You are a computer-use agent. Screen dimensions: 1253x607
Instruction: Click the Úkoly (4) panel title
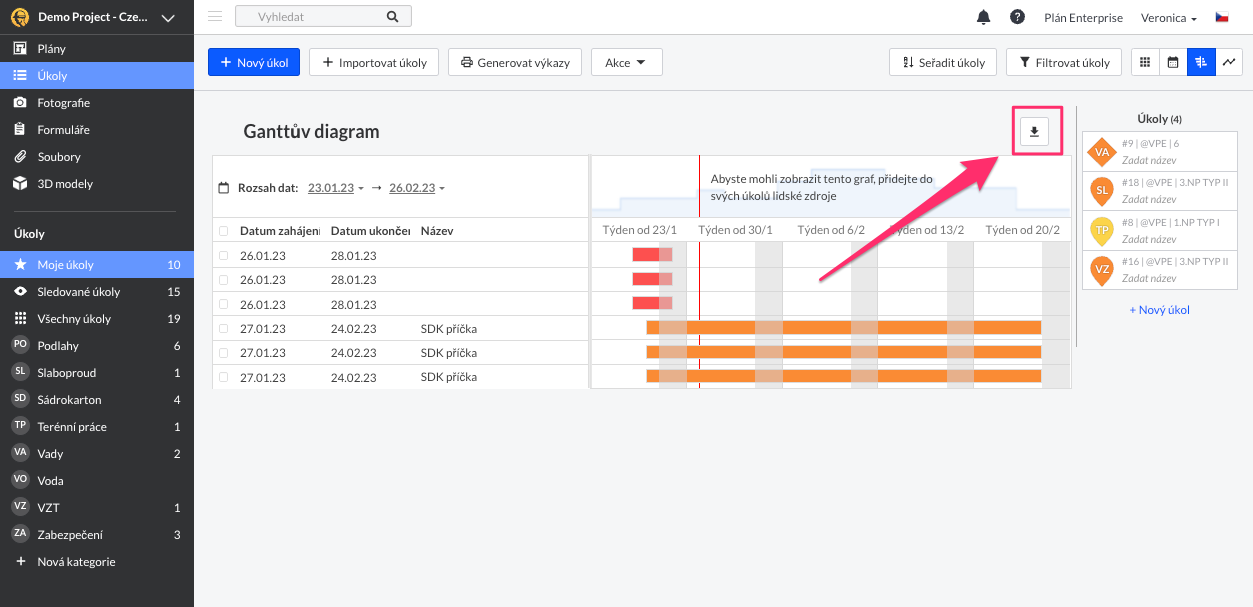[x=1160, y=119]
